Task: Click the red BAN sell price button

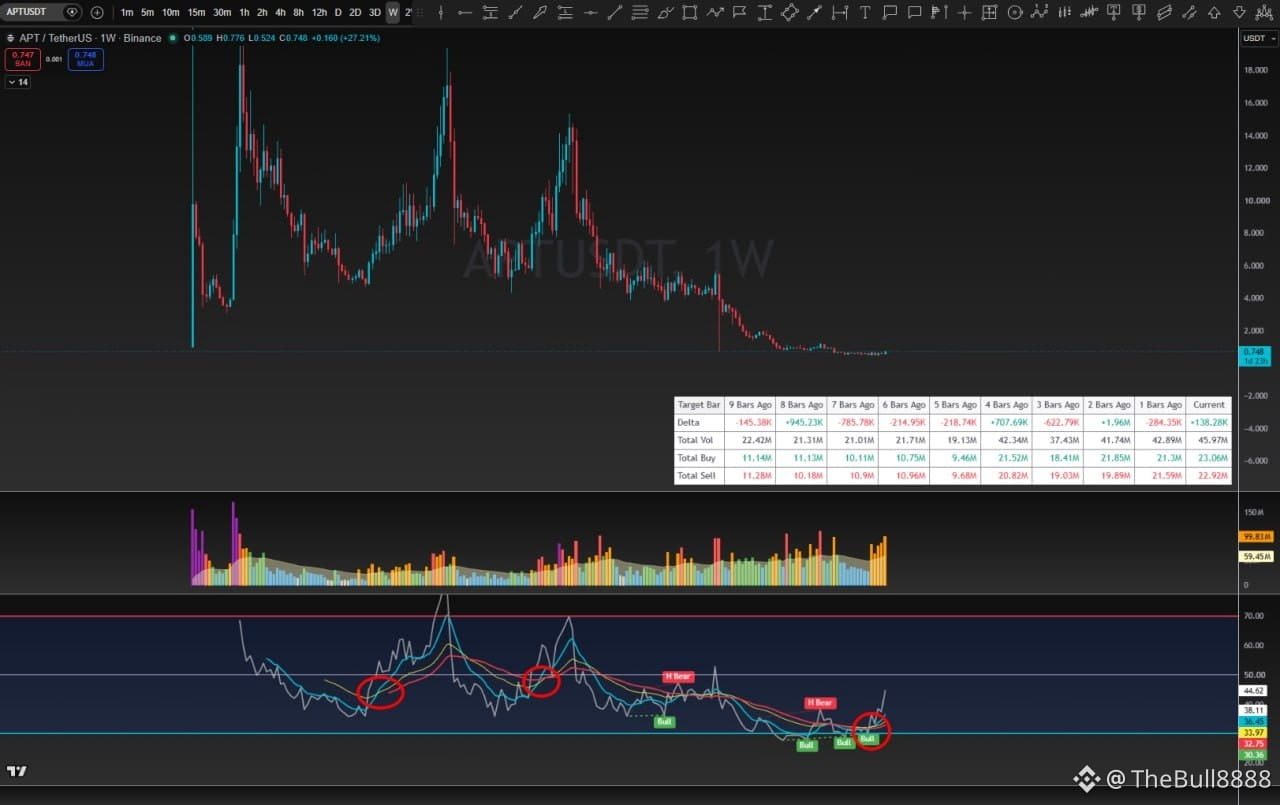Action: (23, 59)
